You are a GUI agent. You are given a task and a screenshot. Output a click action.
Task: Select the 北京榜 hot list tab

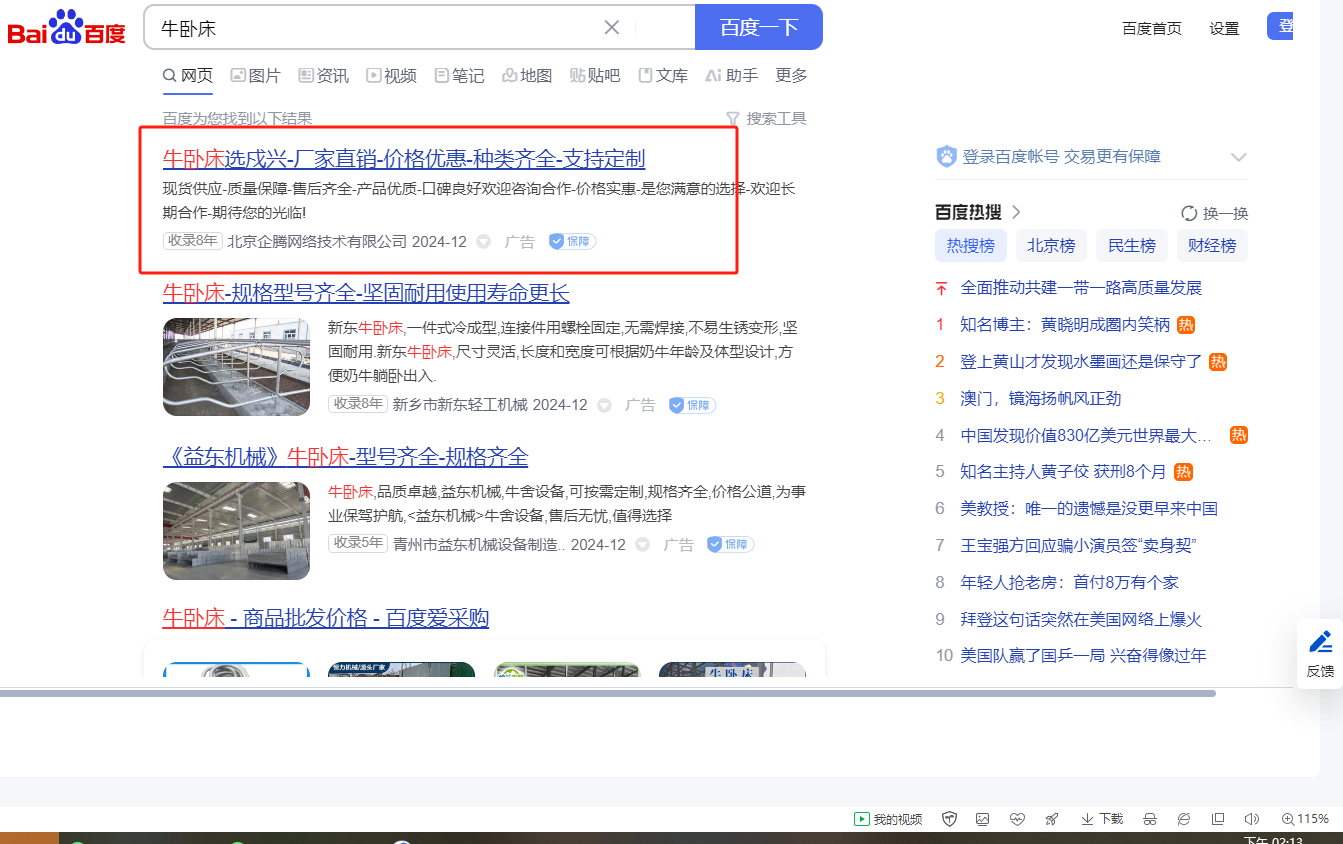click(x=1050, y=245)
